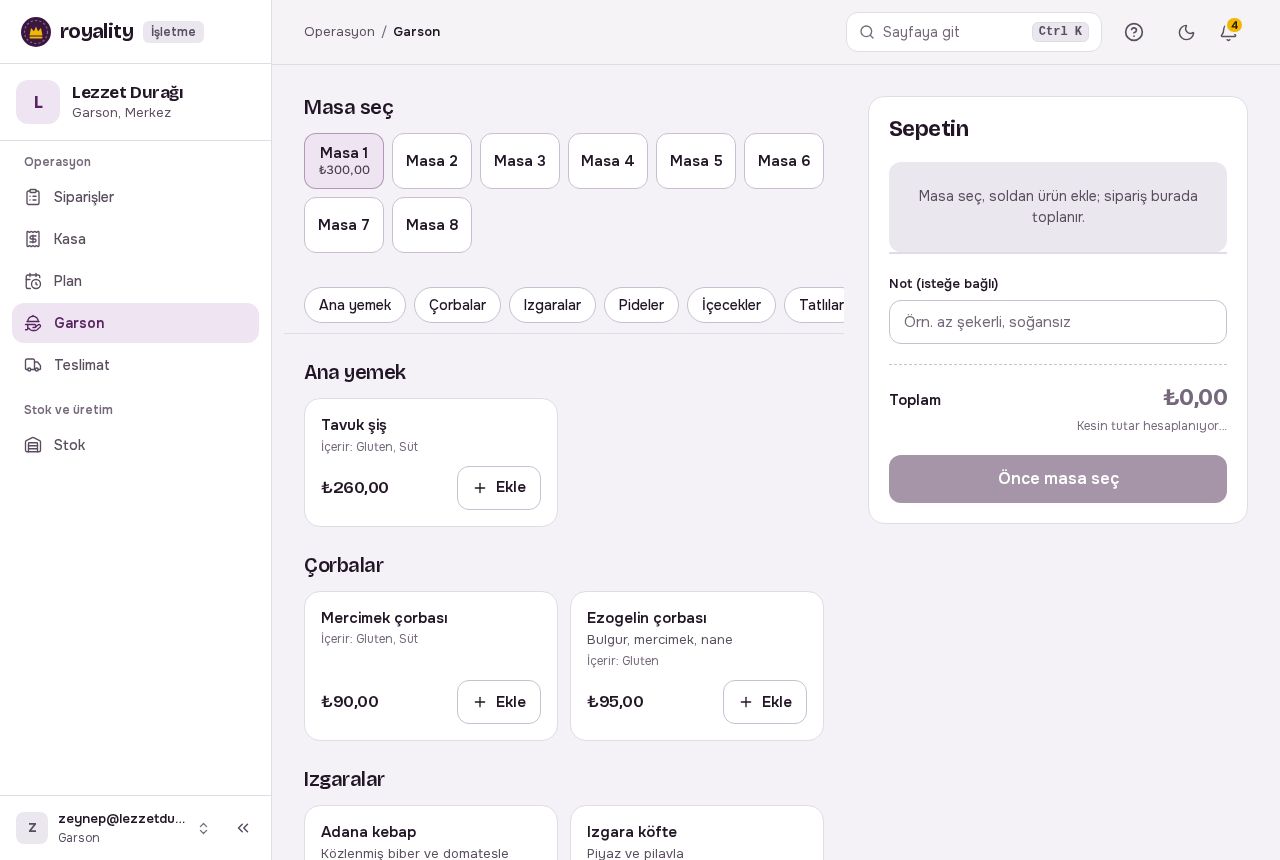Open Siparişler in the sidebar
Image resolution: width=1280 pixels, height=860 pixels.
tap(135, 197)
